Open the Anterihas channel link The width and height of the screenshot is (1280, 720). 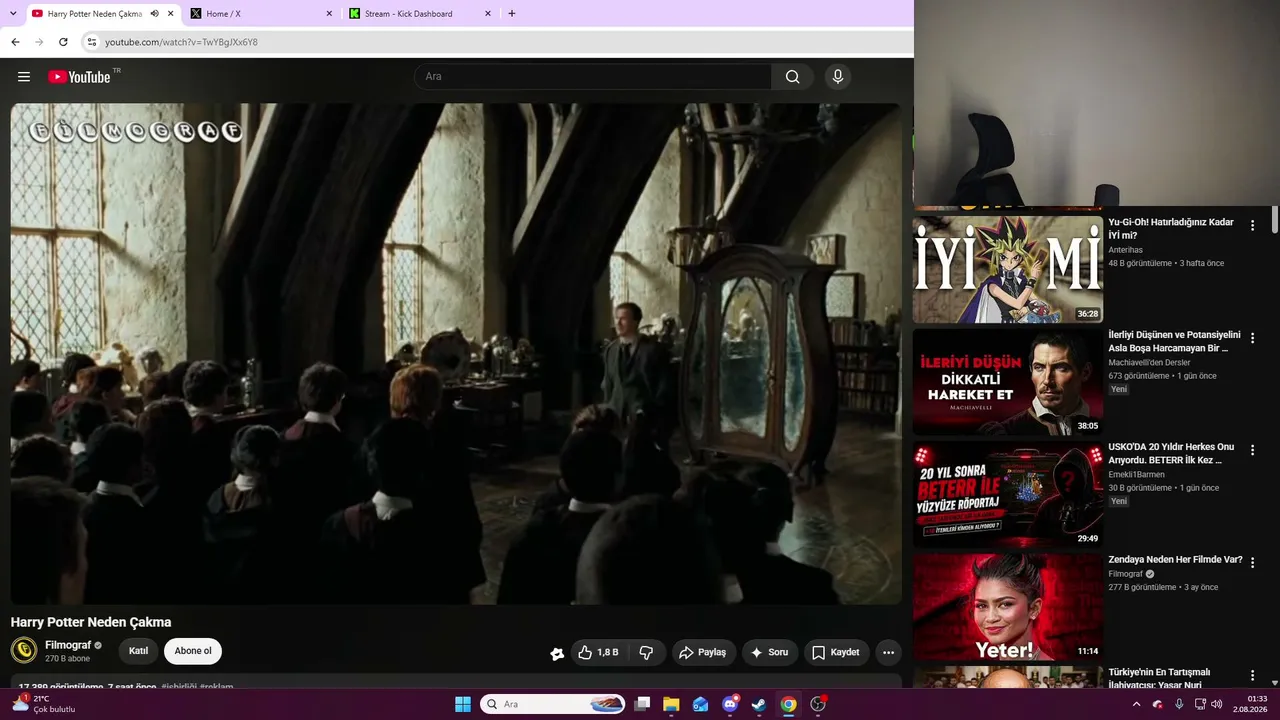point(1125,250)
